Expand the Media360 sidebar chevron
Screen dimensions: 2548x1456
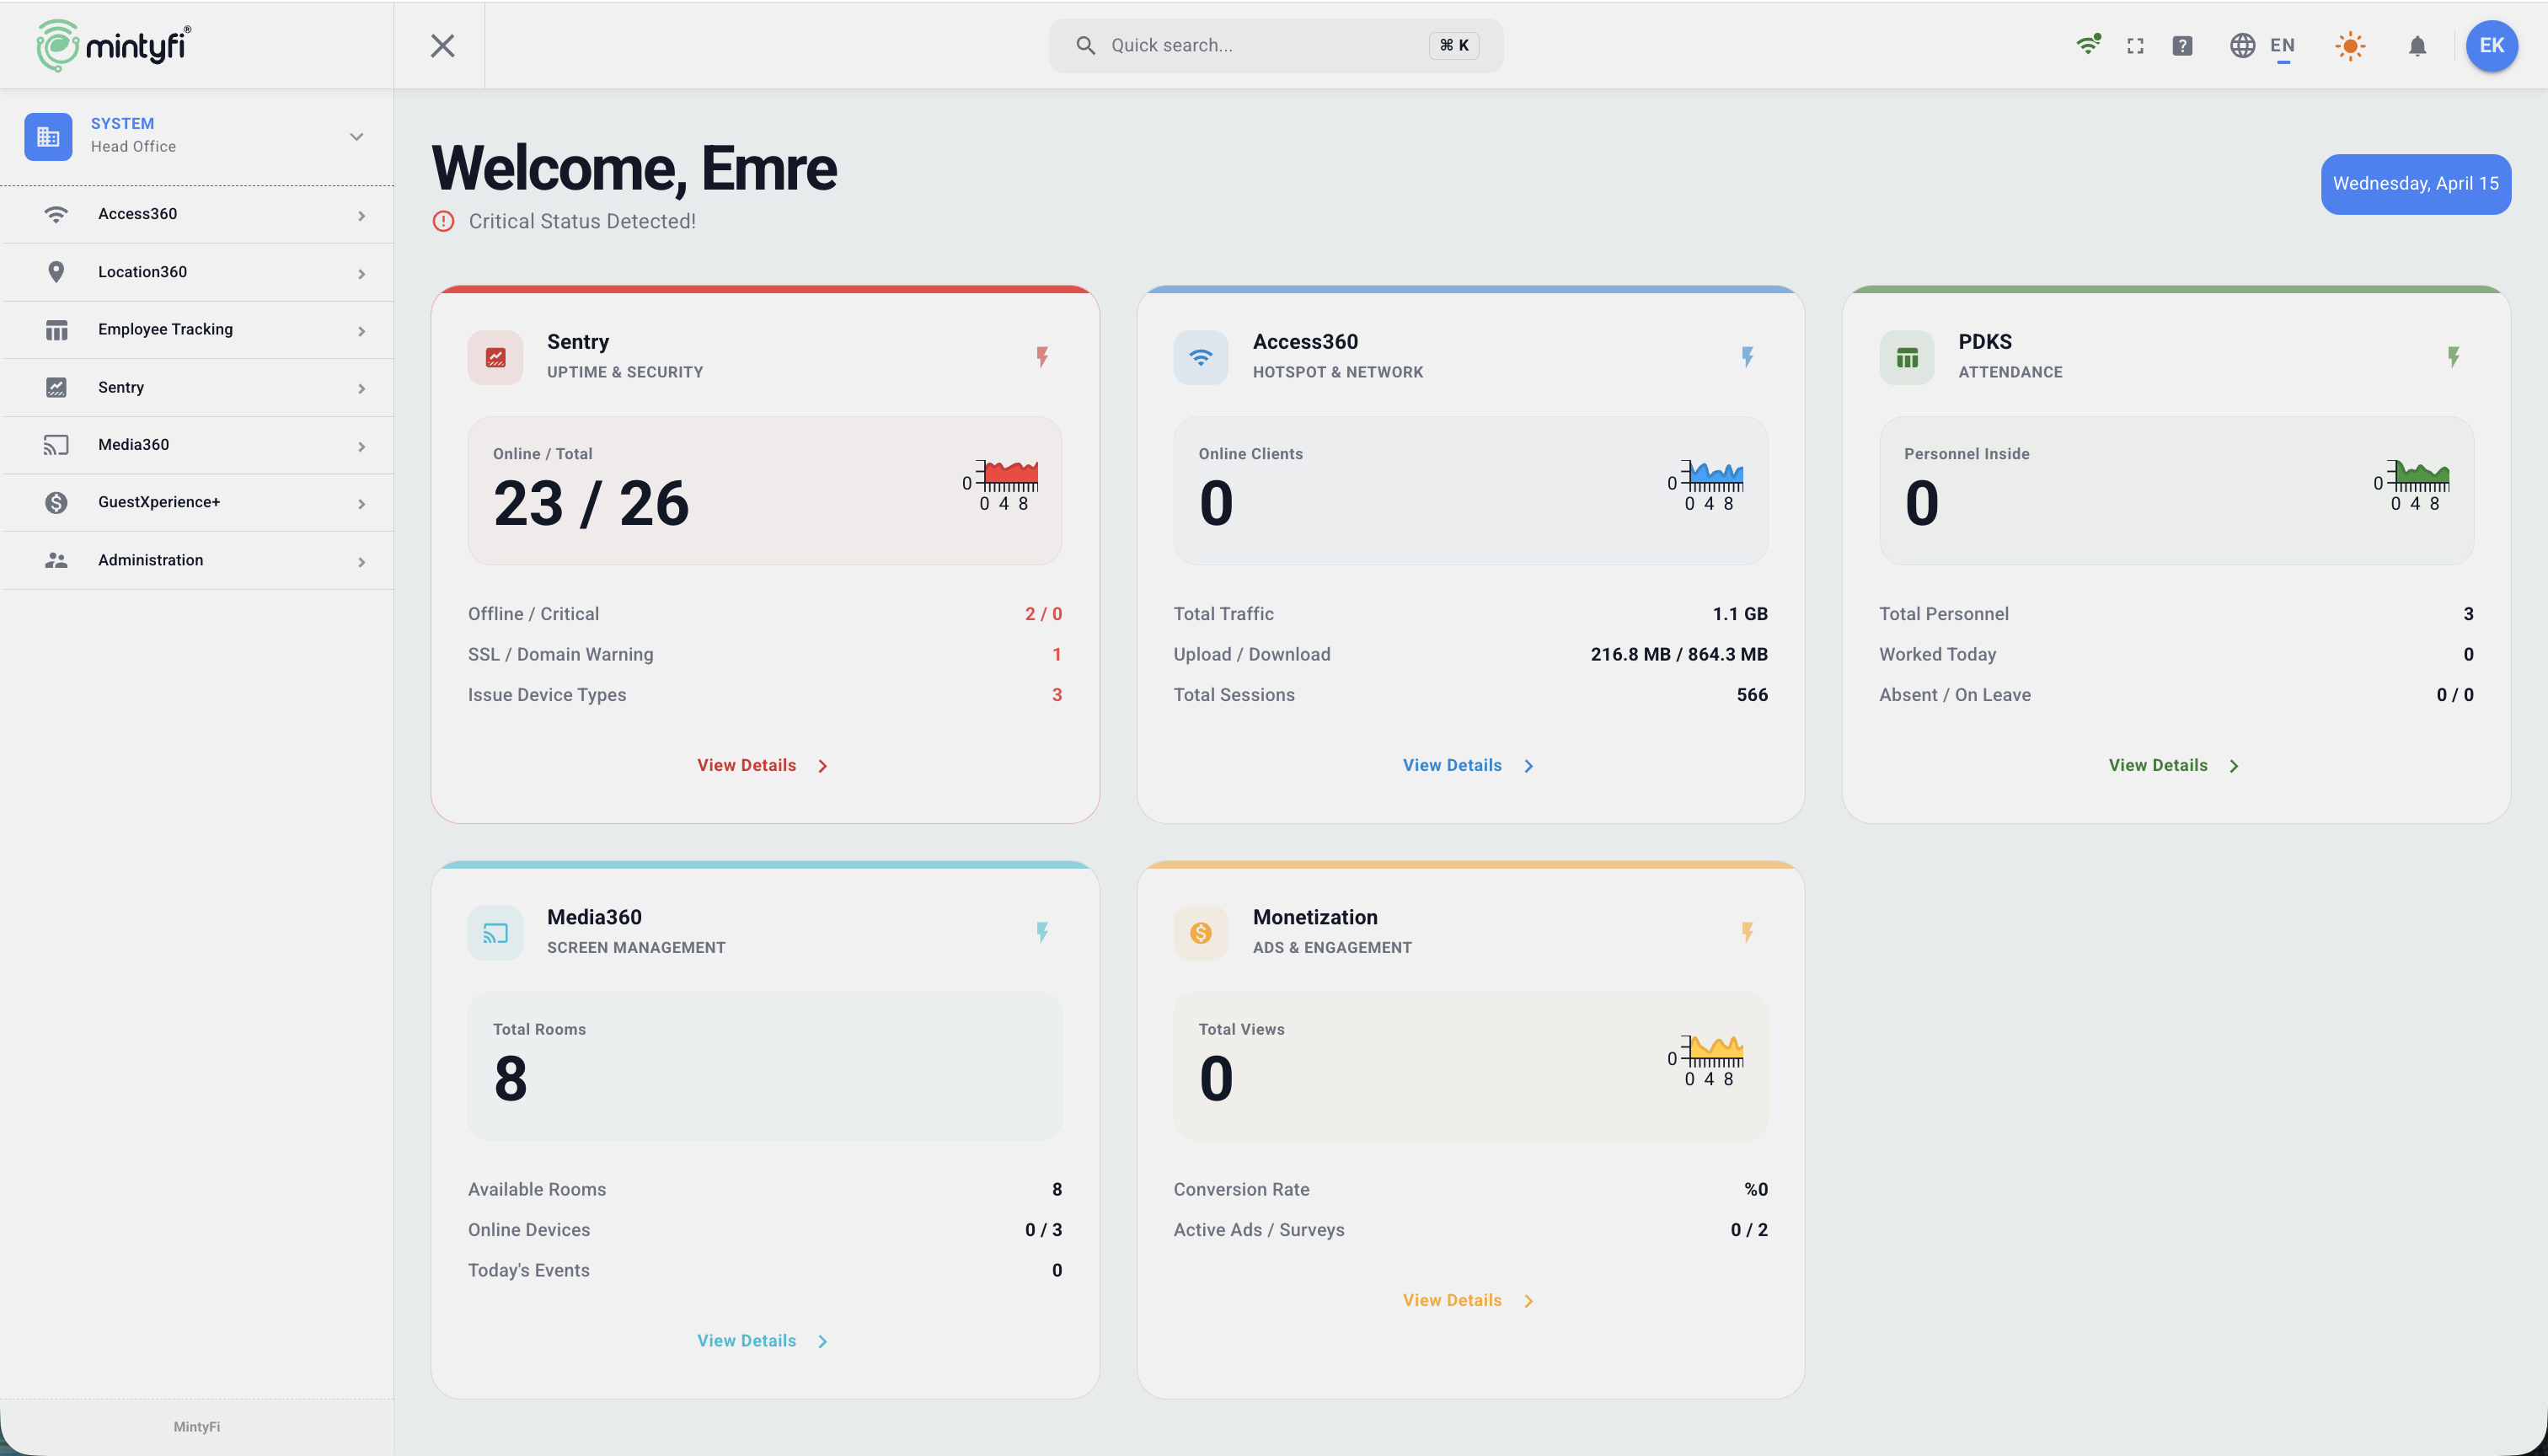click(x=361, y=446)
